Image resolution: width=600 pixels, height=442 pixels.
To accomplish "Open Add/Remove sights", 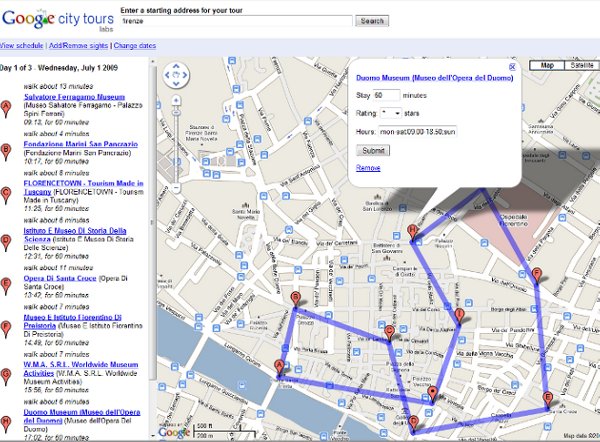I will pos(78,46).
